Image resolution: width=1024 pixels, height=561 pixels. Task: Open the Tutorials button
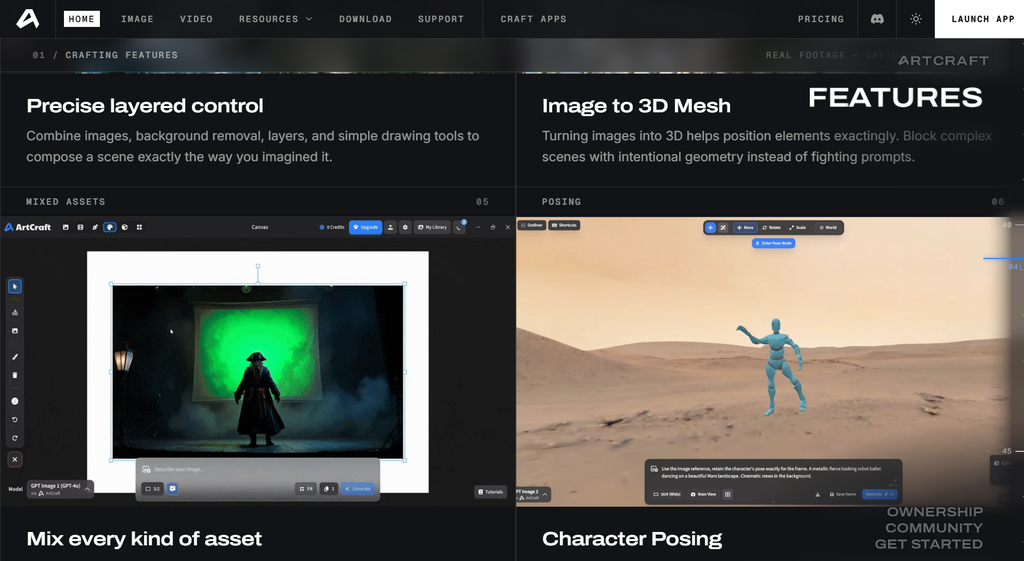[490, 492]
